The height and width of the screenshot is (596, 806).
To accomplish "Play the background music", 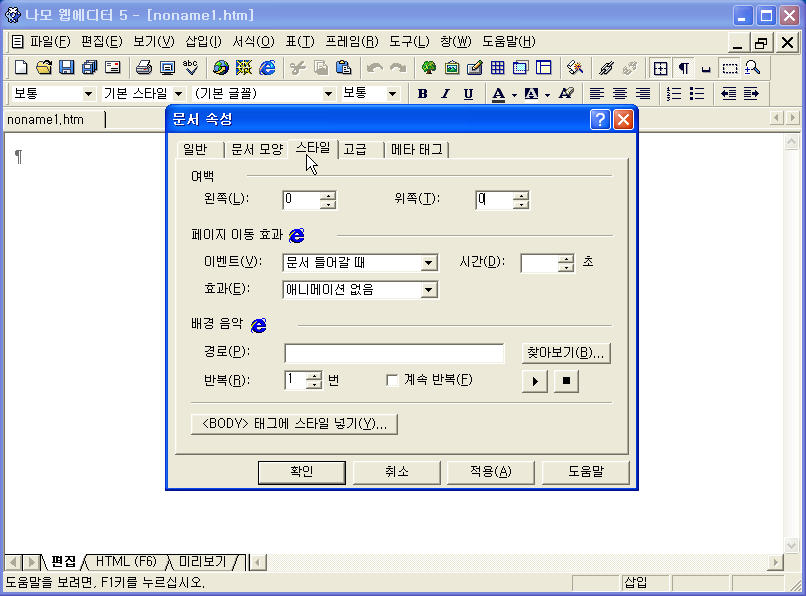I will point(535,382).
